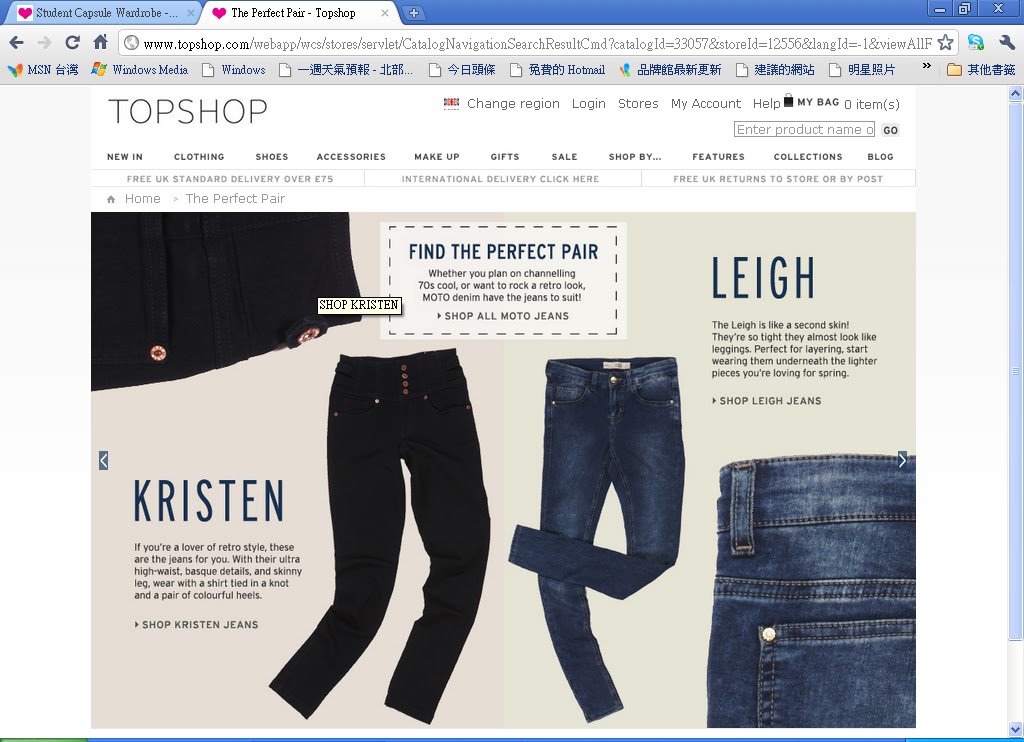This screenshot has height=742, width=1024.
Task: Open My Bag shopping bag icon
Action: [x=788, y=101]
